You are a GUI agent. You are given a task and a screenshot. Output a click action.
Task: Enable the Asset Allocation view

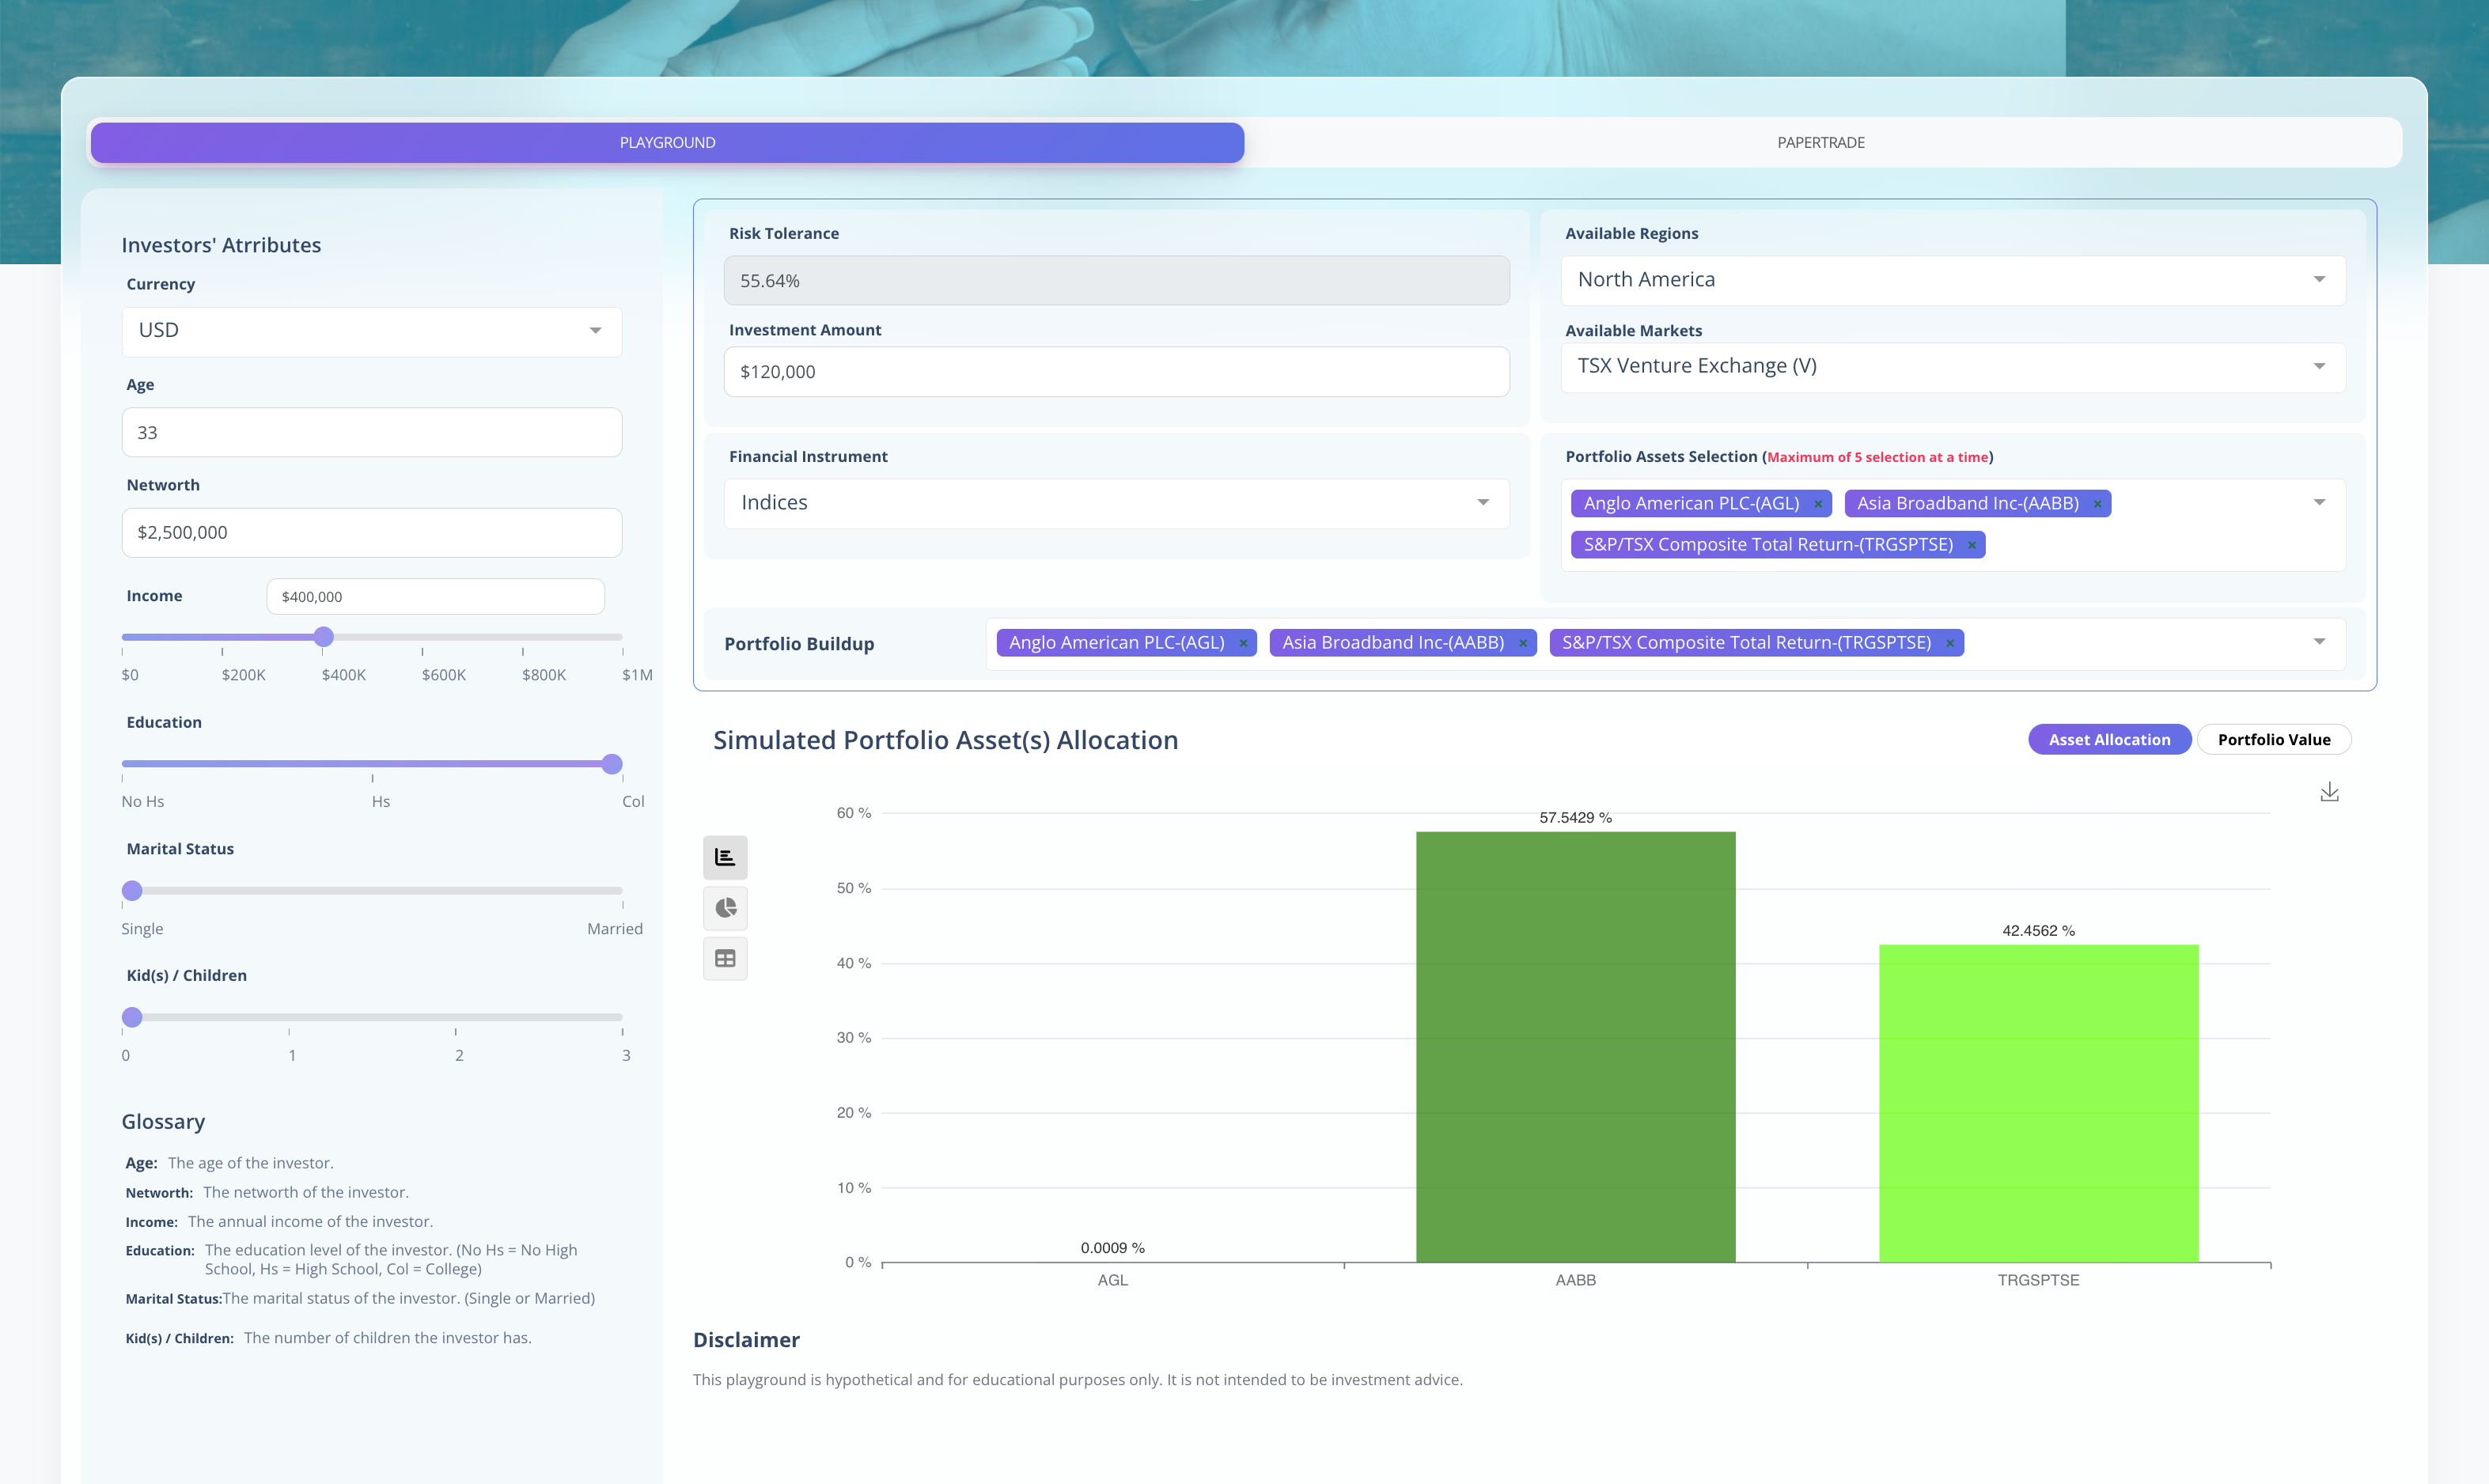point(2109,739)
